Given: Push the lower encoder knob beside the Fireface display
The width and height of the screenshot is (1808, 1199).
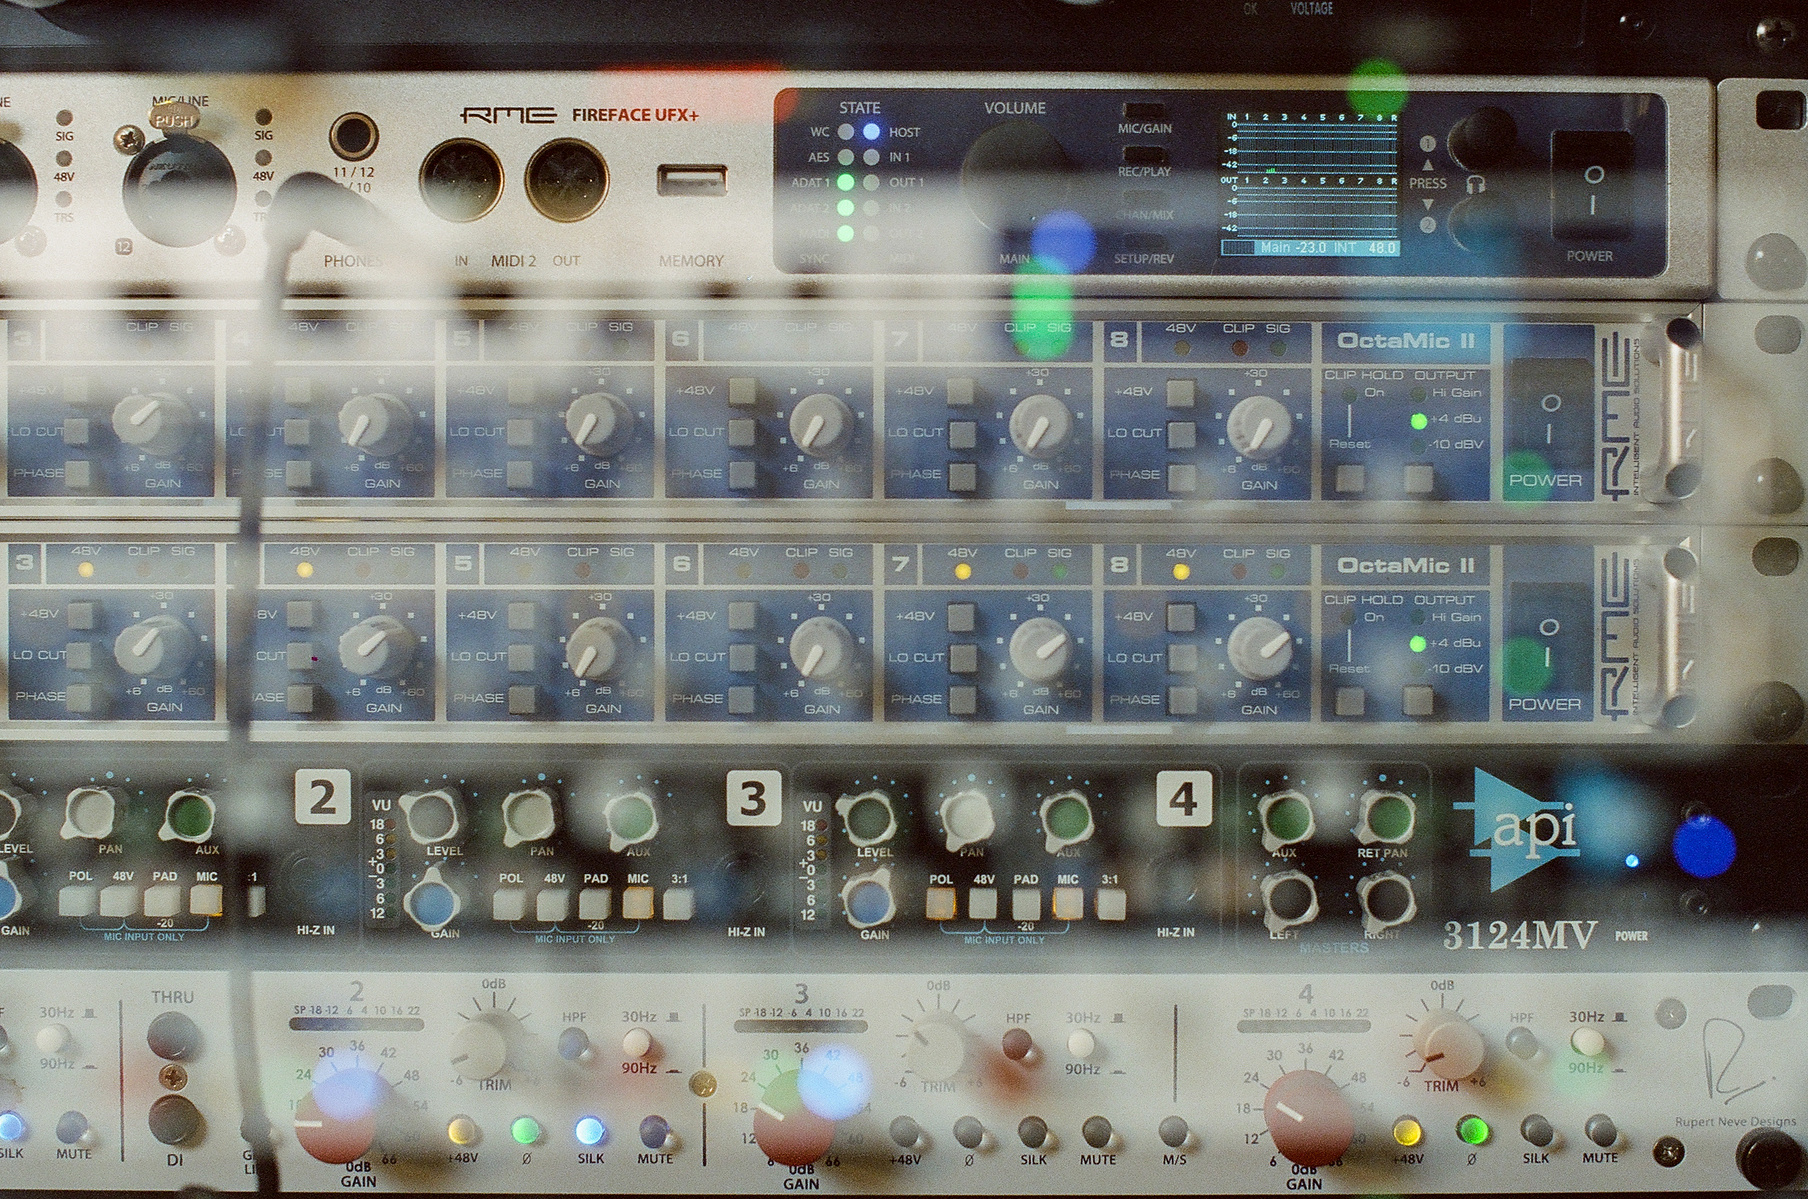Looking at the screenshot, I should (1481, 223).
